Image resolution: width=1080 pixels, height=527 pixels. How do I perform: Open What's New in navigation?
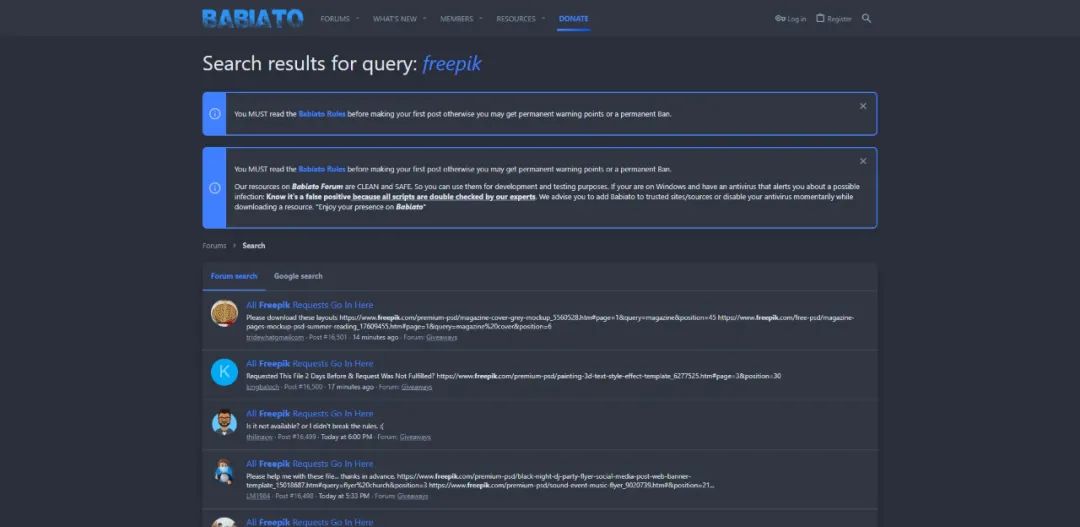pos(395,19)
